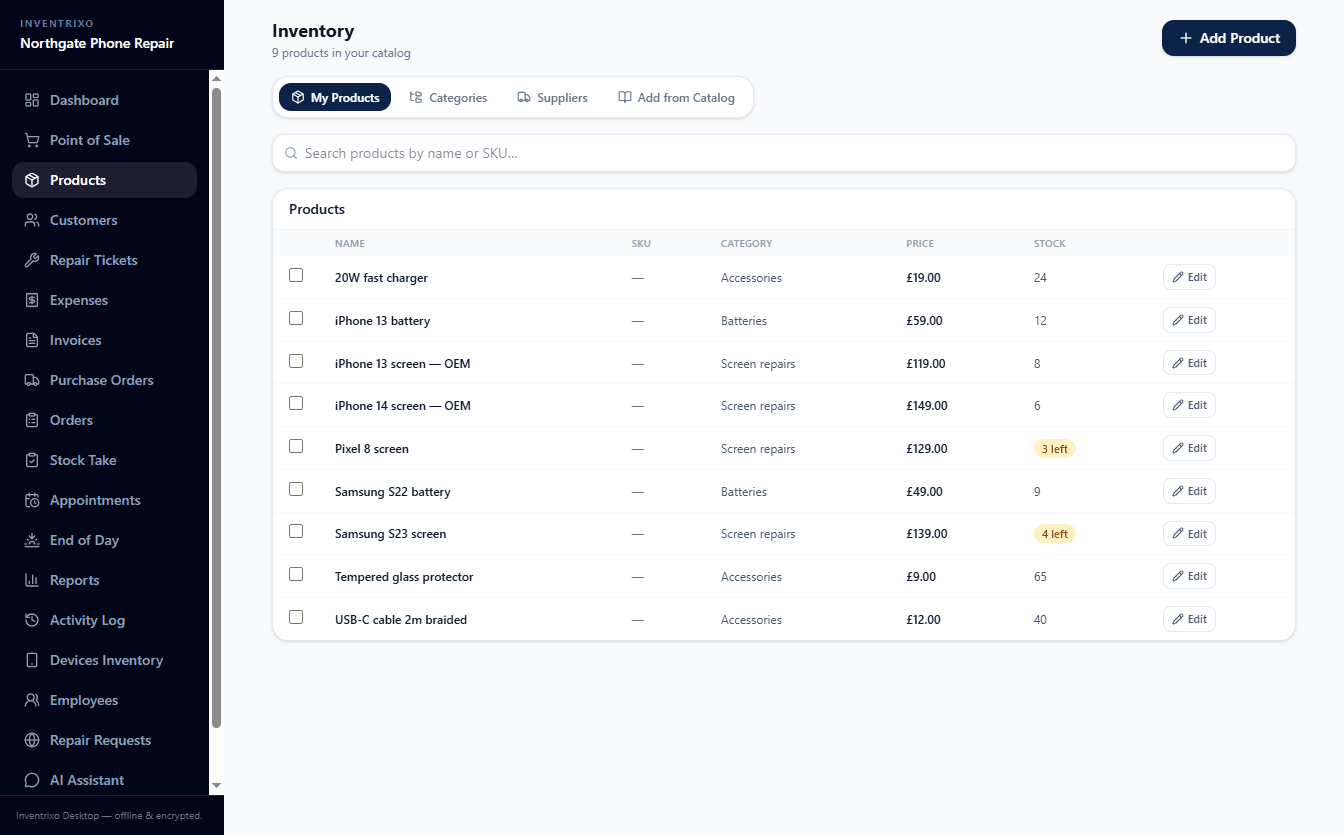Image resolution: width=1344 pixels, height=835 pixels.
Task: Click the Point of Sale cart icon
Action: [32, 140]
